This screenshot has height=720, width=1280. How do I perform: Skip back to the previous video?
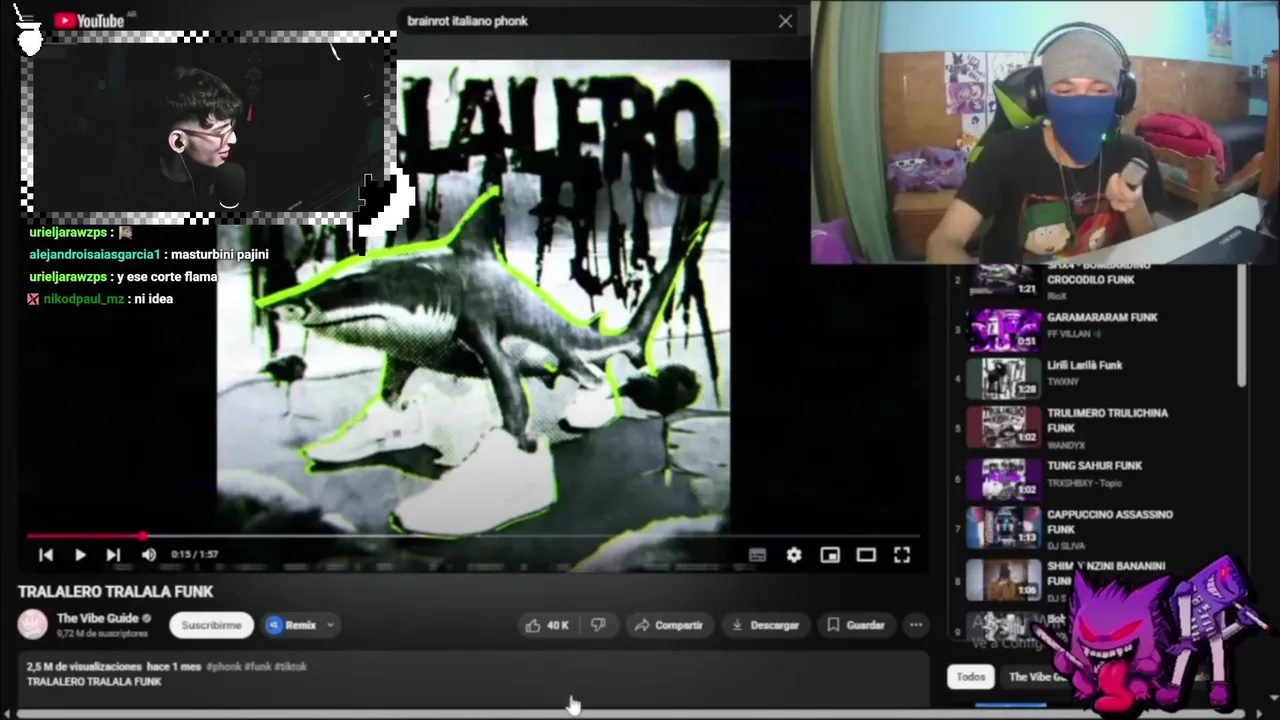(46, 554)
